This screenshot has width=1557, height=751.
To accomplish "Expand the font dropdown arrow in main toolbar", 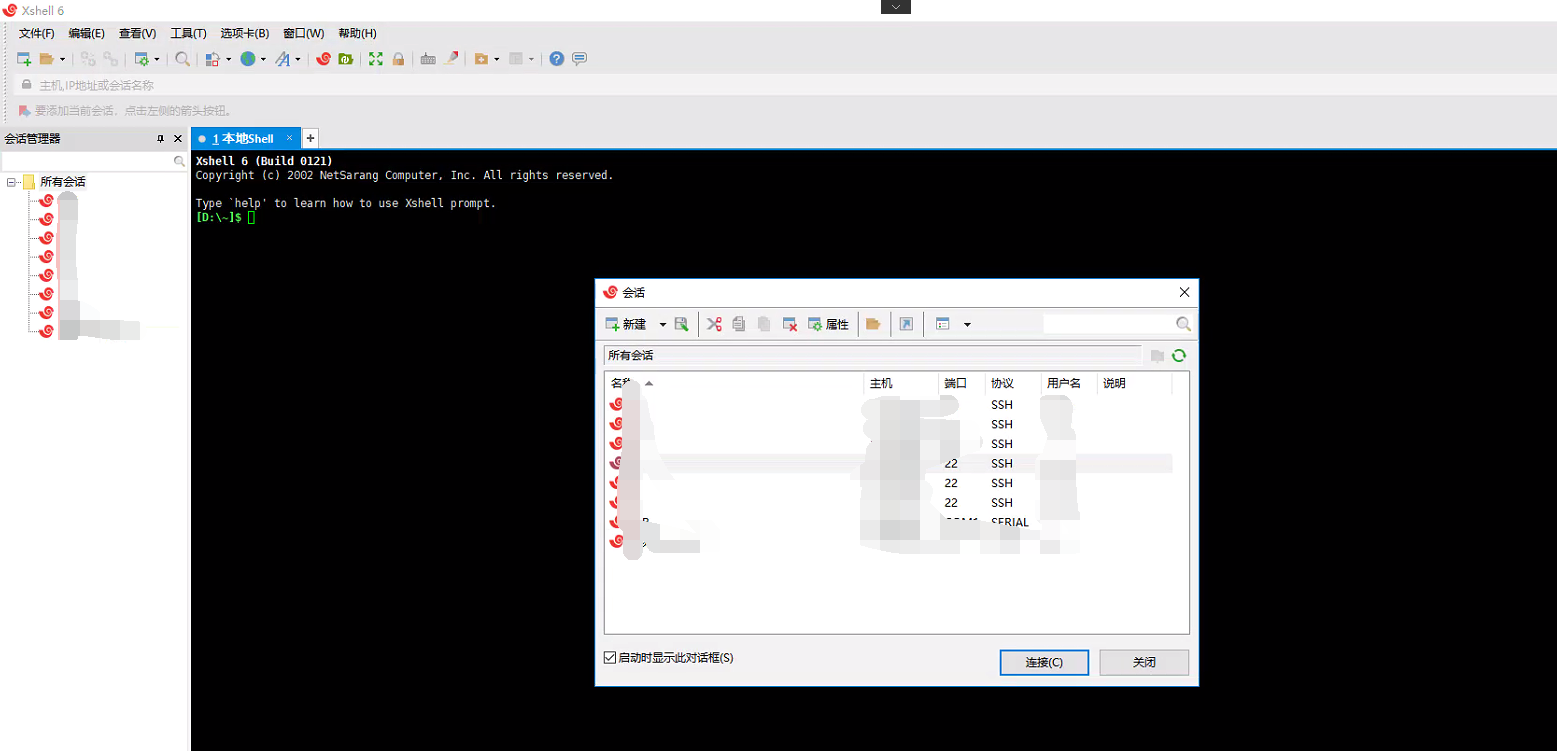I will 298,59.
